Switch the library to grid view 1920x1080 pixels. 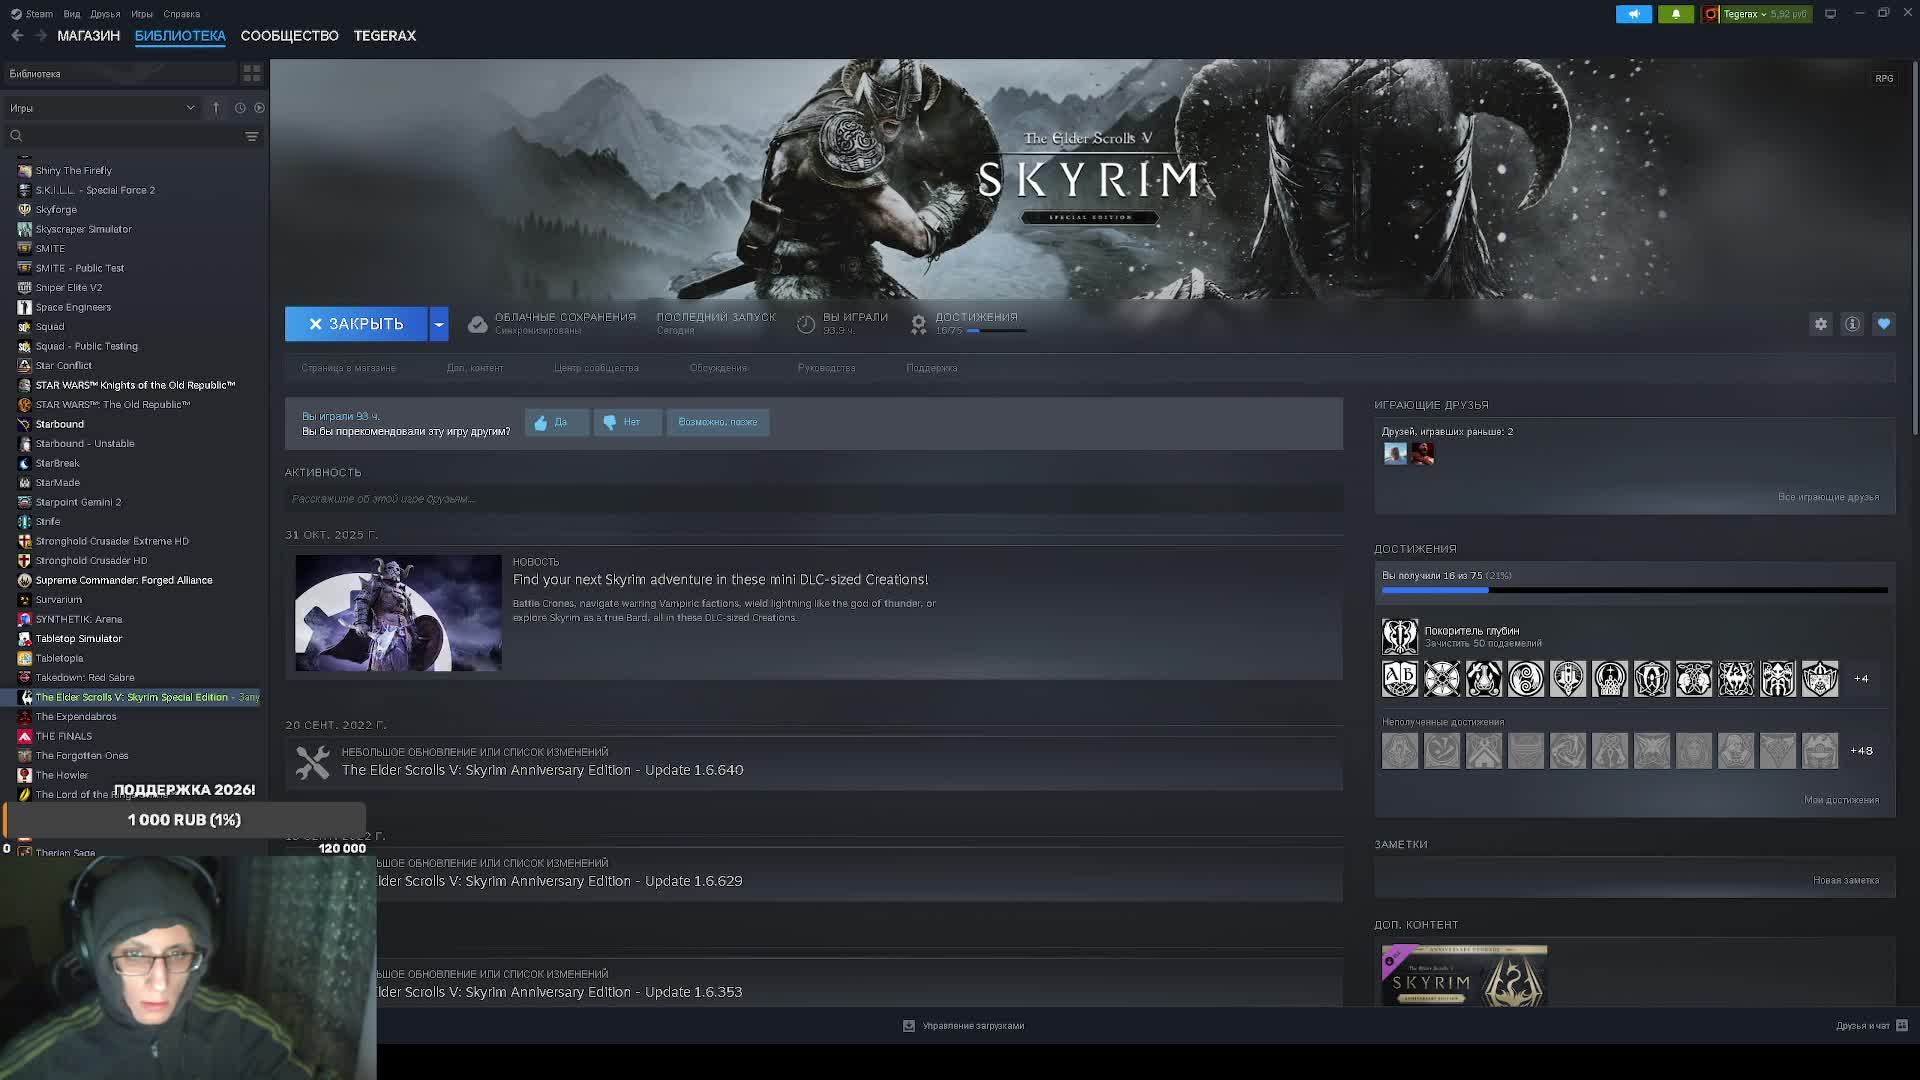[251, 73]
